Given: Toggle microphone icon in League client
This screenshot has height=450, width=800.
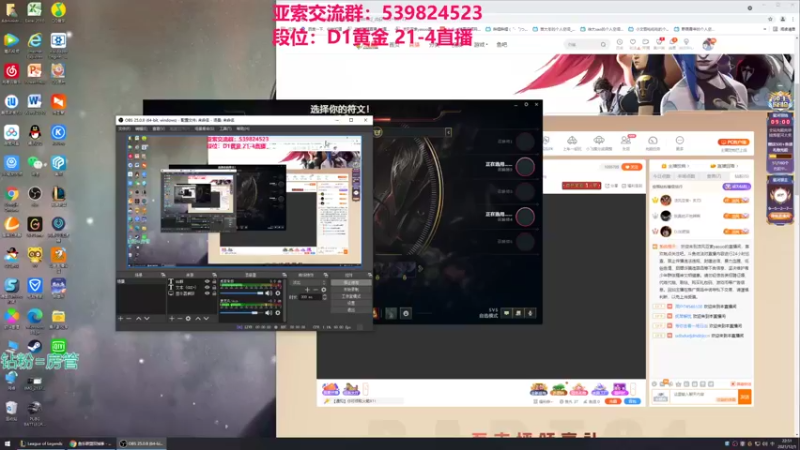Looking at the screenshot, I should point(531,313).
